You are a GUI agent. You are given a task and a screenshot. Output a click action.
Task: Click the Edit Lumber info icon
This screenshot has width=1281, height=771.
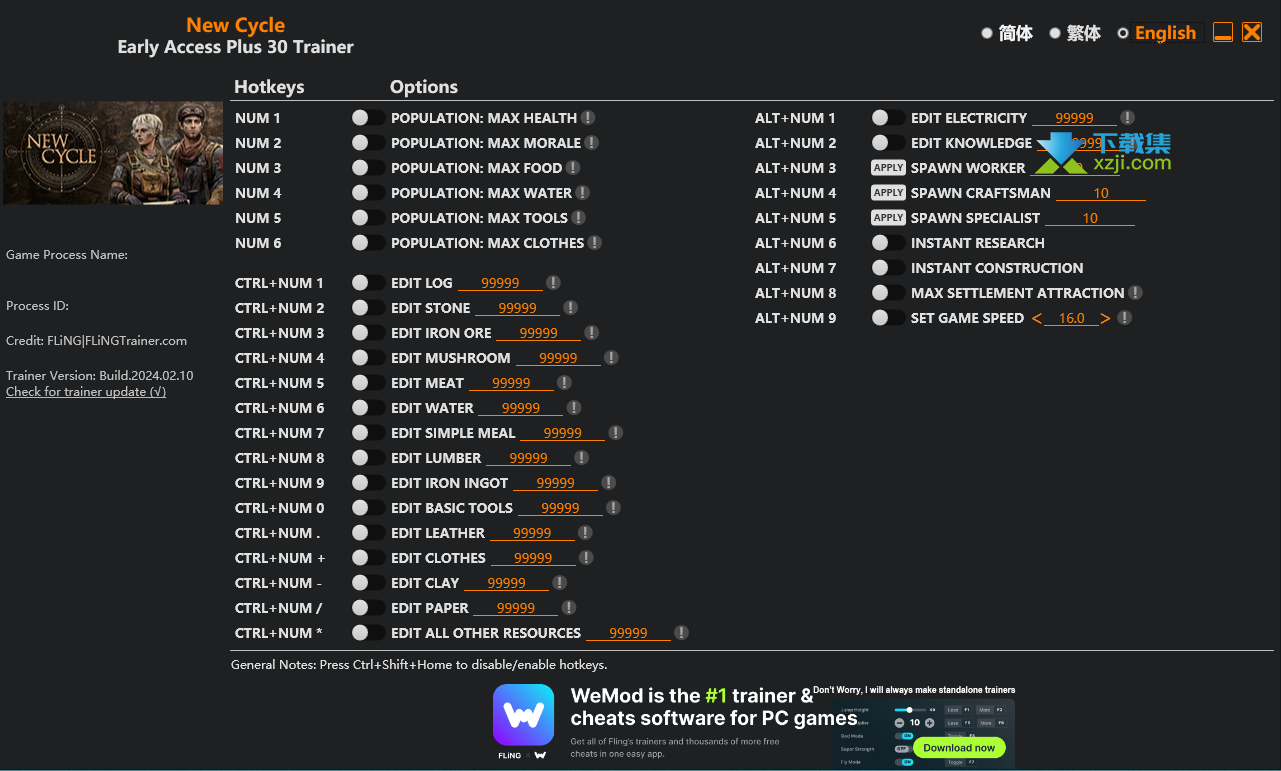coord(581,458)
